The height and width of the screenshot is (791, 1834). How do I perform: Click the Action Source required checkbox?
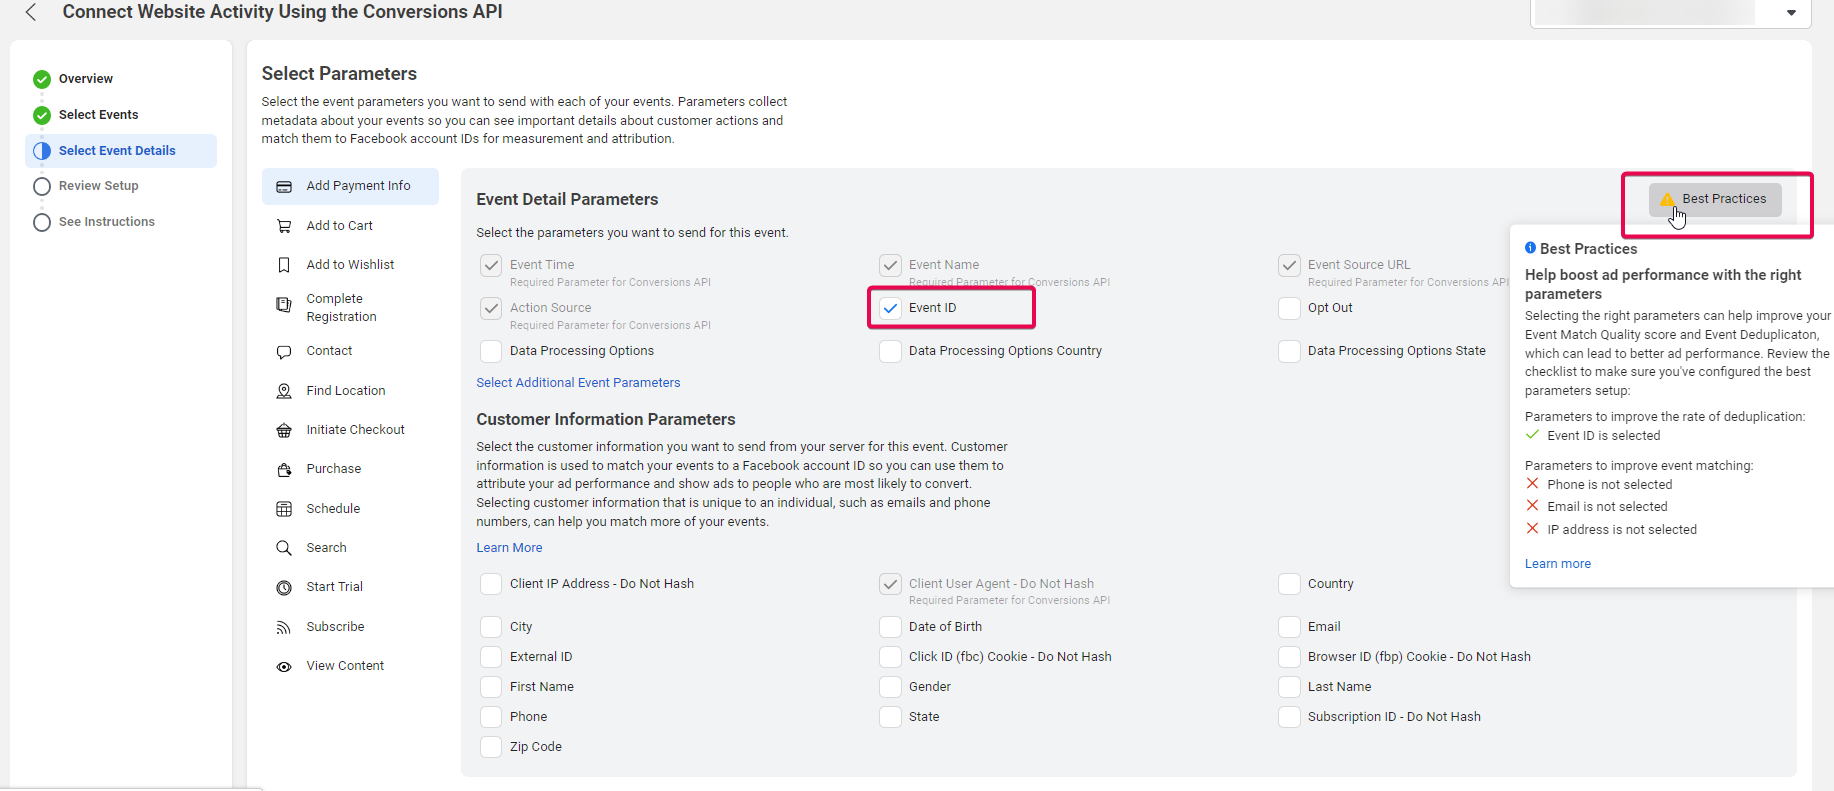point(491,308)
